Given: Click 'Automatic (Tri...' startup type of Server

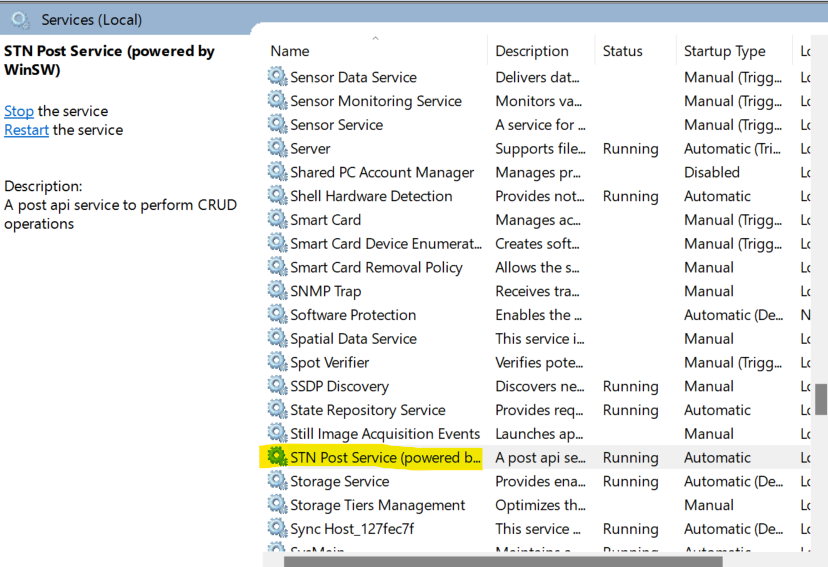Looking at the screenshot, I should (732, 149).
